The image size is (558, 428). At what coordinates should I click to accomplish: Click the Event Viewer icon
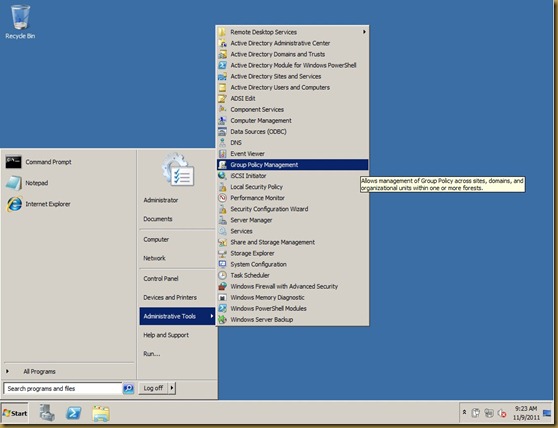click(222, 153)
